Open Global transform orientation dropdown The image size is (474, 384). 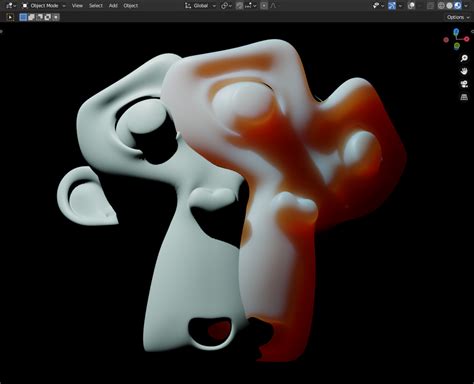[200, 6]
